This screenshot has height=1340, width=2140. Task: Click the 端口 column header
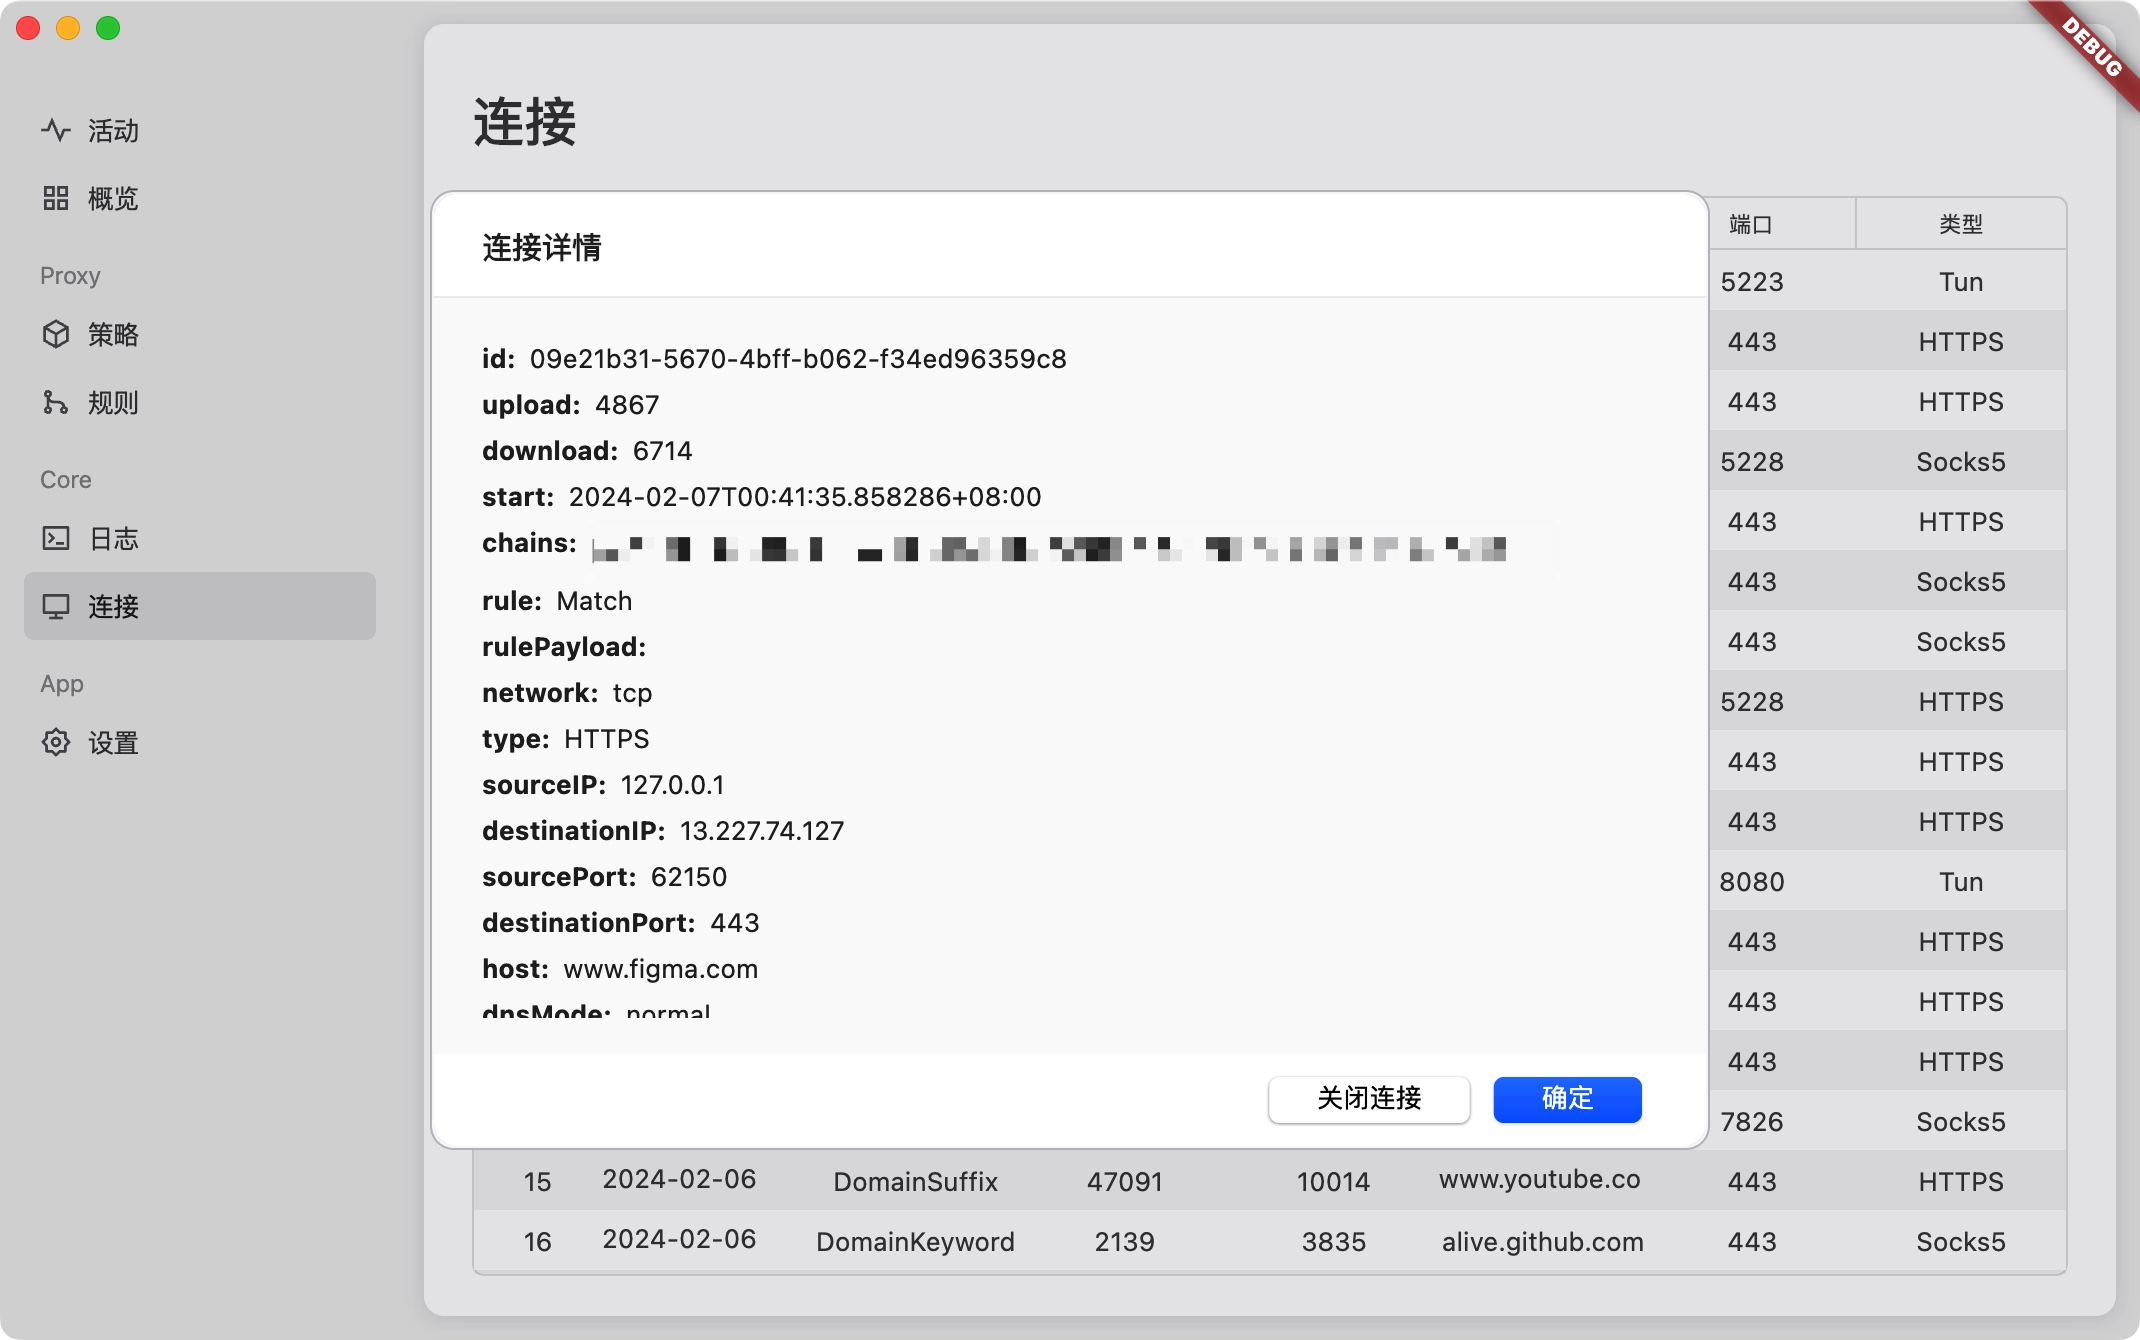1750,224
